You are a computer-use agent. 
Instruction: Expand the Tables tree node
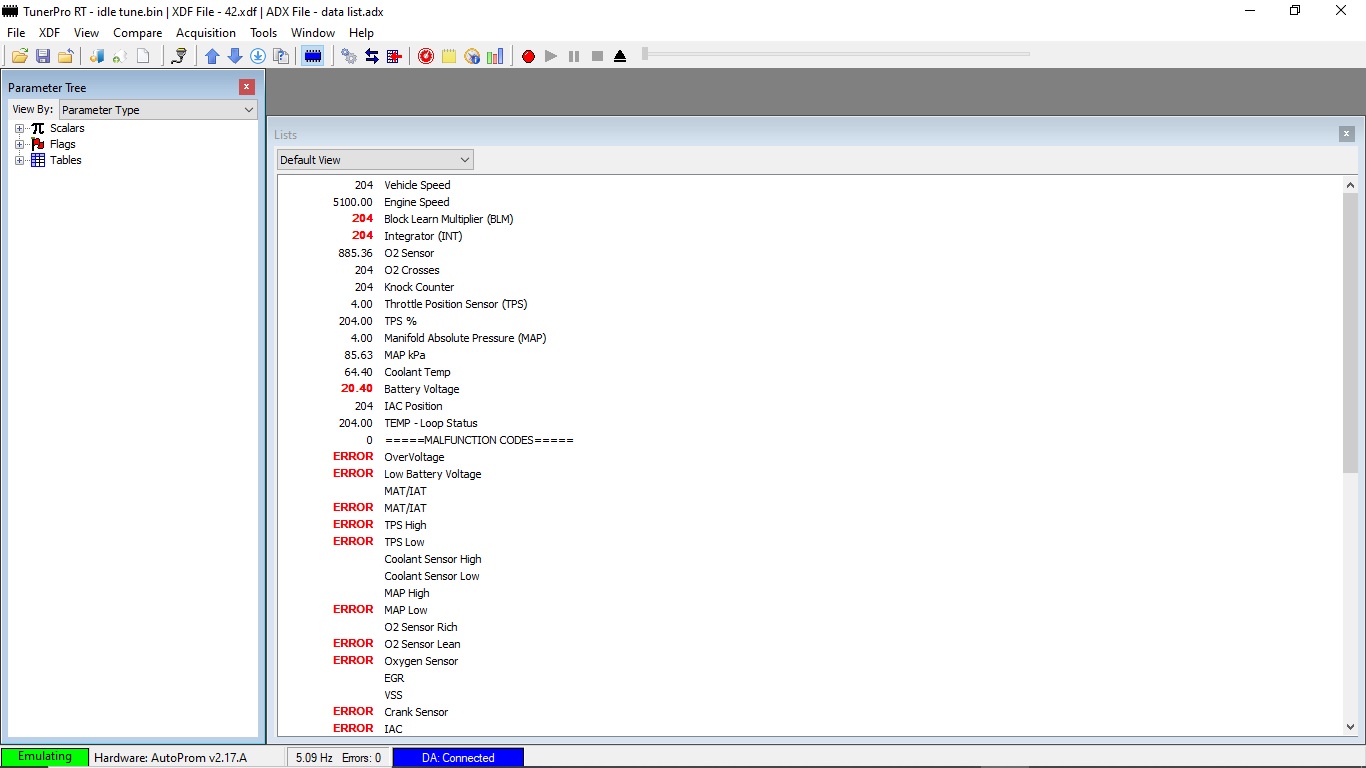[19, 160]
